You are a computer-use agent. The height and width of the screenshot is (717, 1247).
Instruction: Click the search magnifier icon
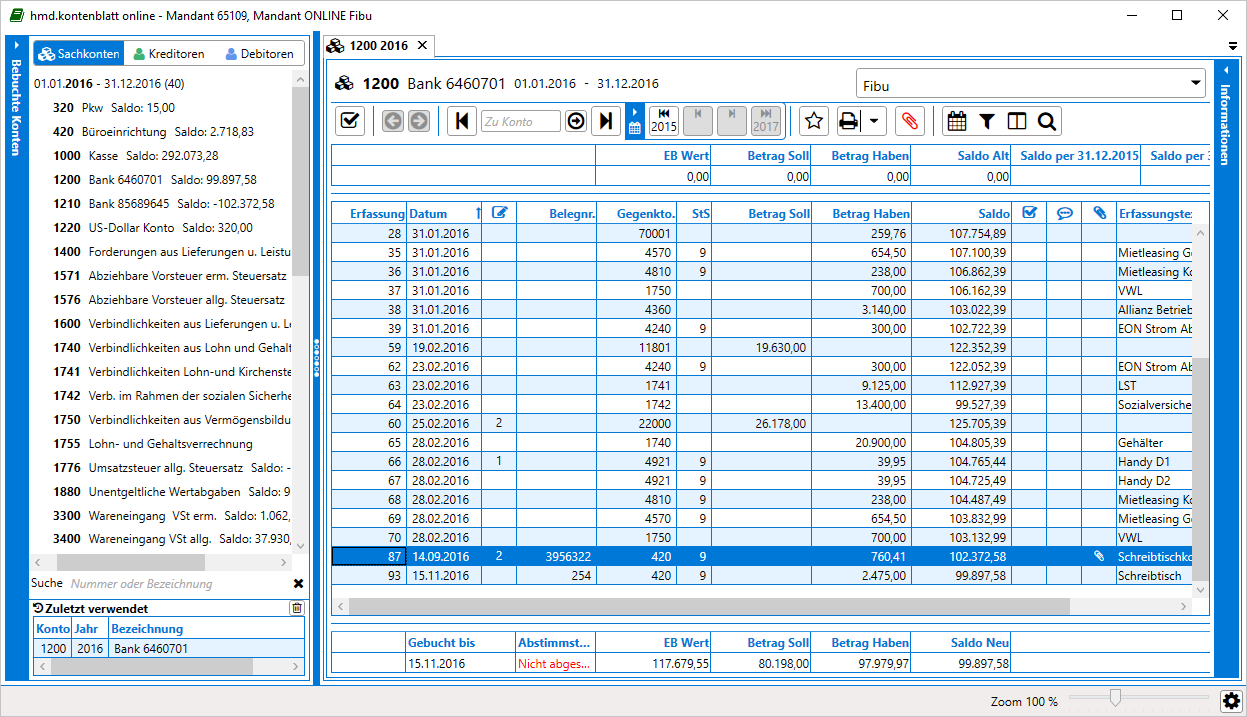click(x=1046, y=121)
